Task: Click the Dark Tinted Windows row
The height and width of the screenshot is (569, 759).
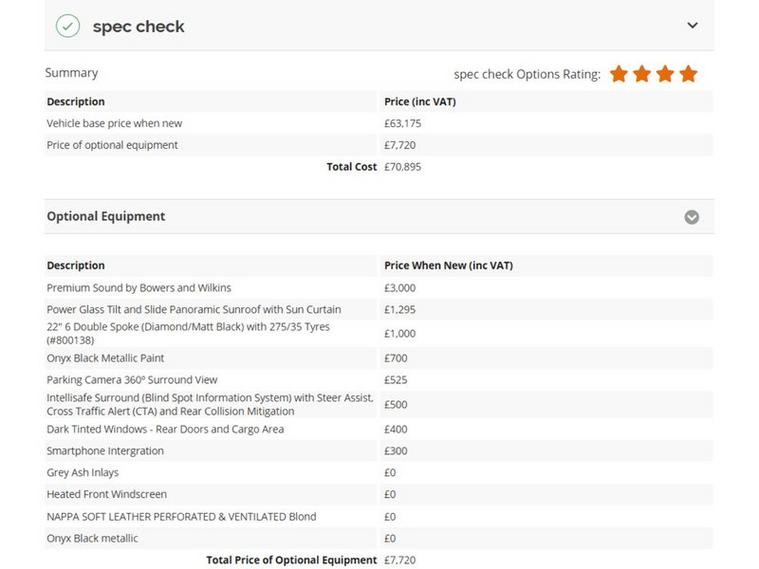Action: (x=165, y=429)
